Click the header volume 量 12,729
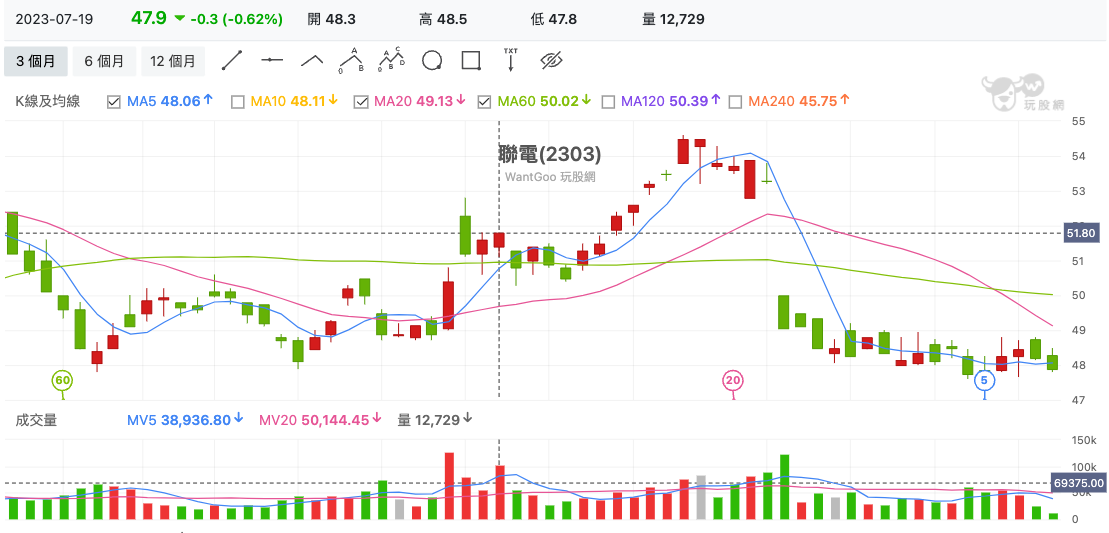The width and height of the screenshot is (1109, 533). point(673,19)
